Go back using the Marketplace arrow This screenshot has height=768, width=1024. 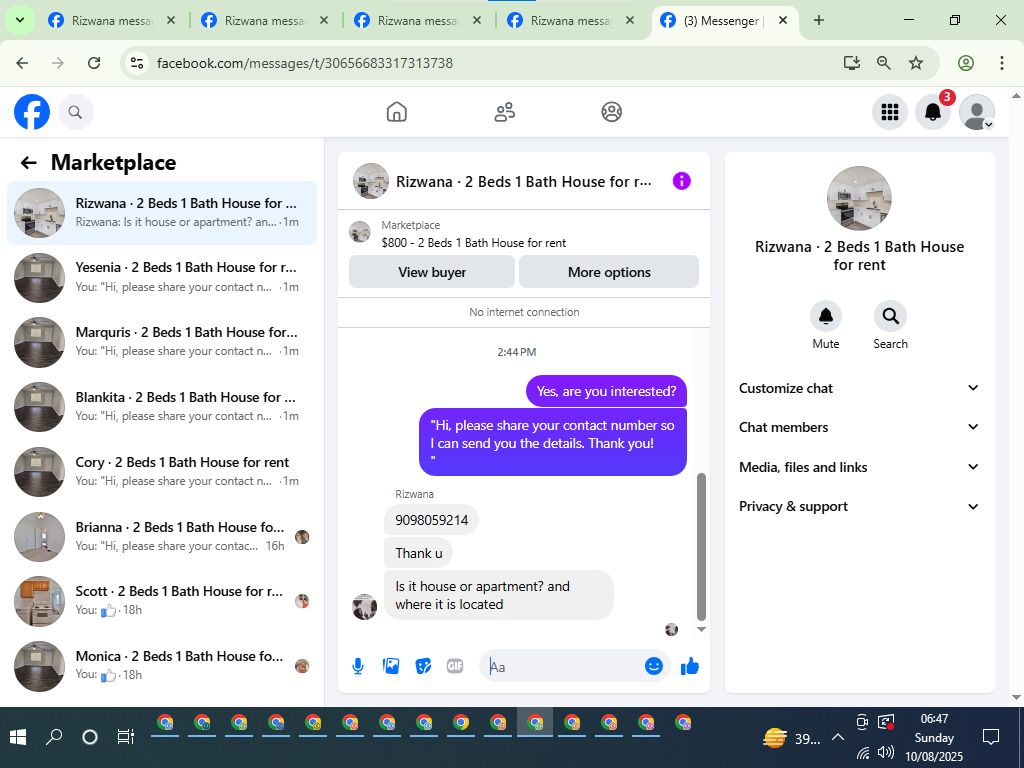pos(28,163)
